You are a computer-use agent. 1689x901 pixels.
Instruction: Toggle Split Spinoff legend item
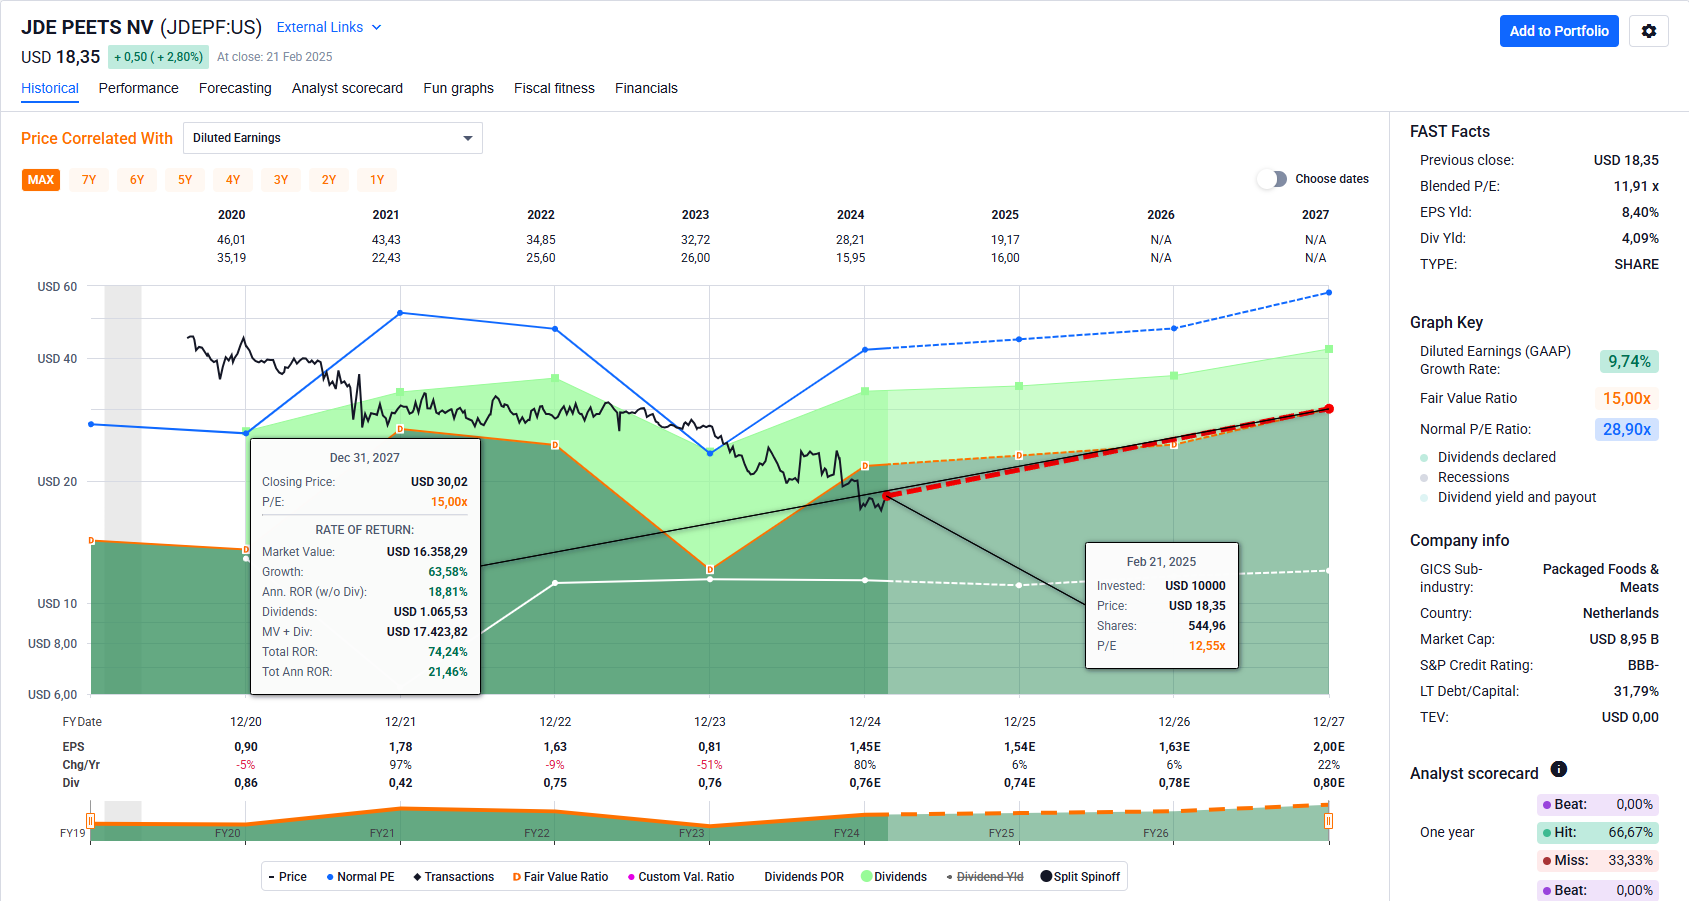coord(1080,877)
